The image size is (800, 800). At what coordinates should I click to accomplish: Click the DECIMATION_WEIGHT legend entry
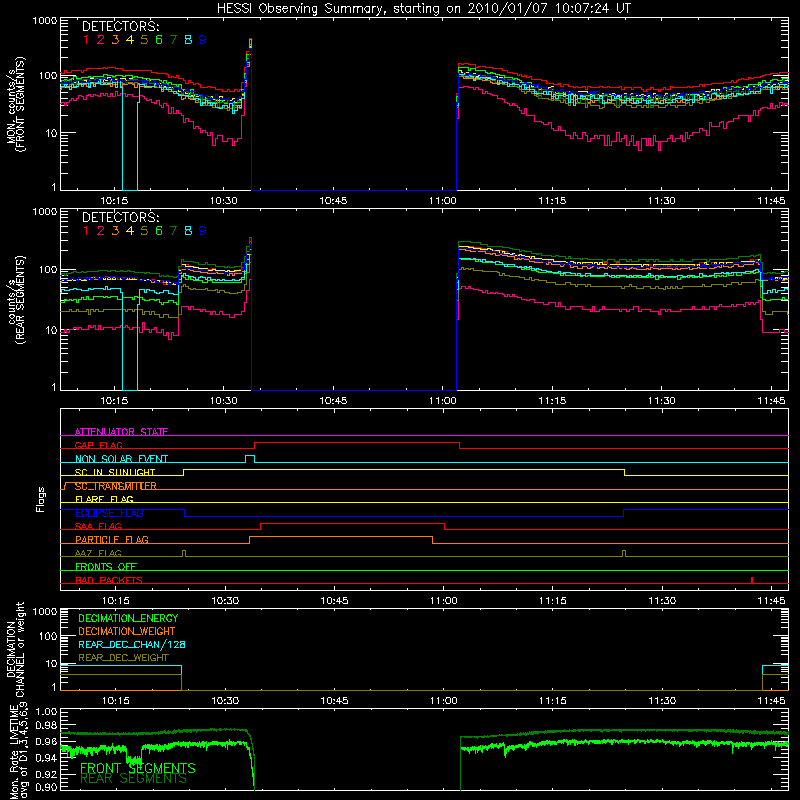click(127, 631)
